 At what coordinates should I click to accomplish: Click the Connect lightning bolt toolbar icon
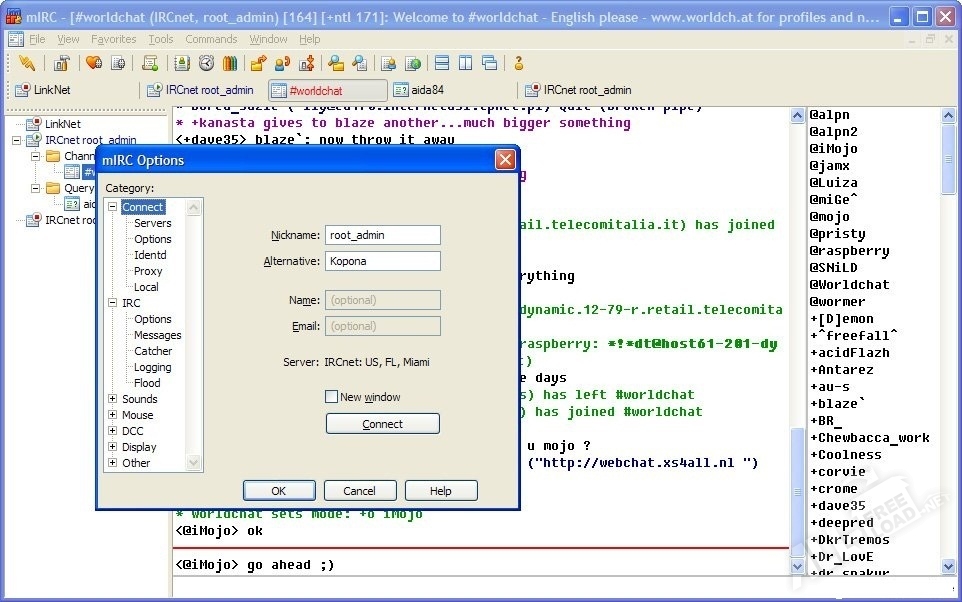pos(27,63)
